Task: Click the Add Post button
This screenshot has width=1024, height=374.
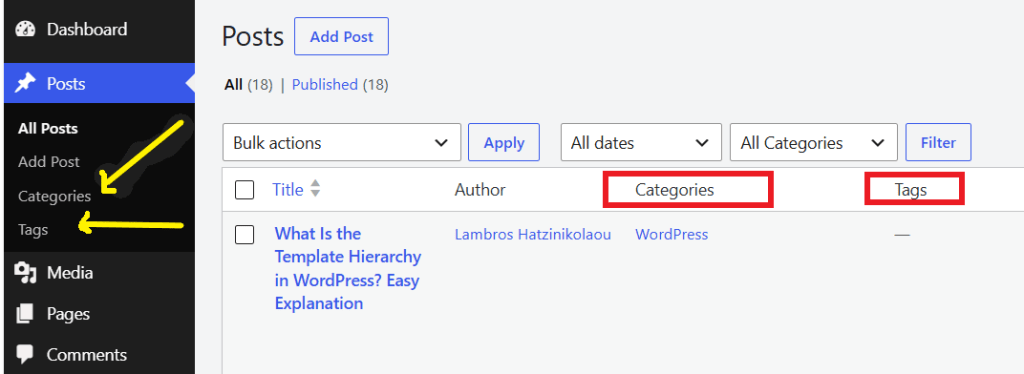Action: (342, 37)
